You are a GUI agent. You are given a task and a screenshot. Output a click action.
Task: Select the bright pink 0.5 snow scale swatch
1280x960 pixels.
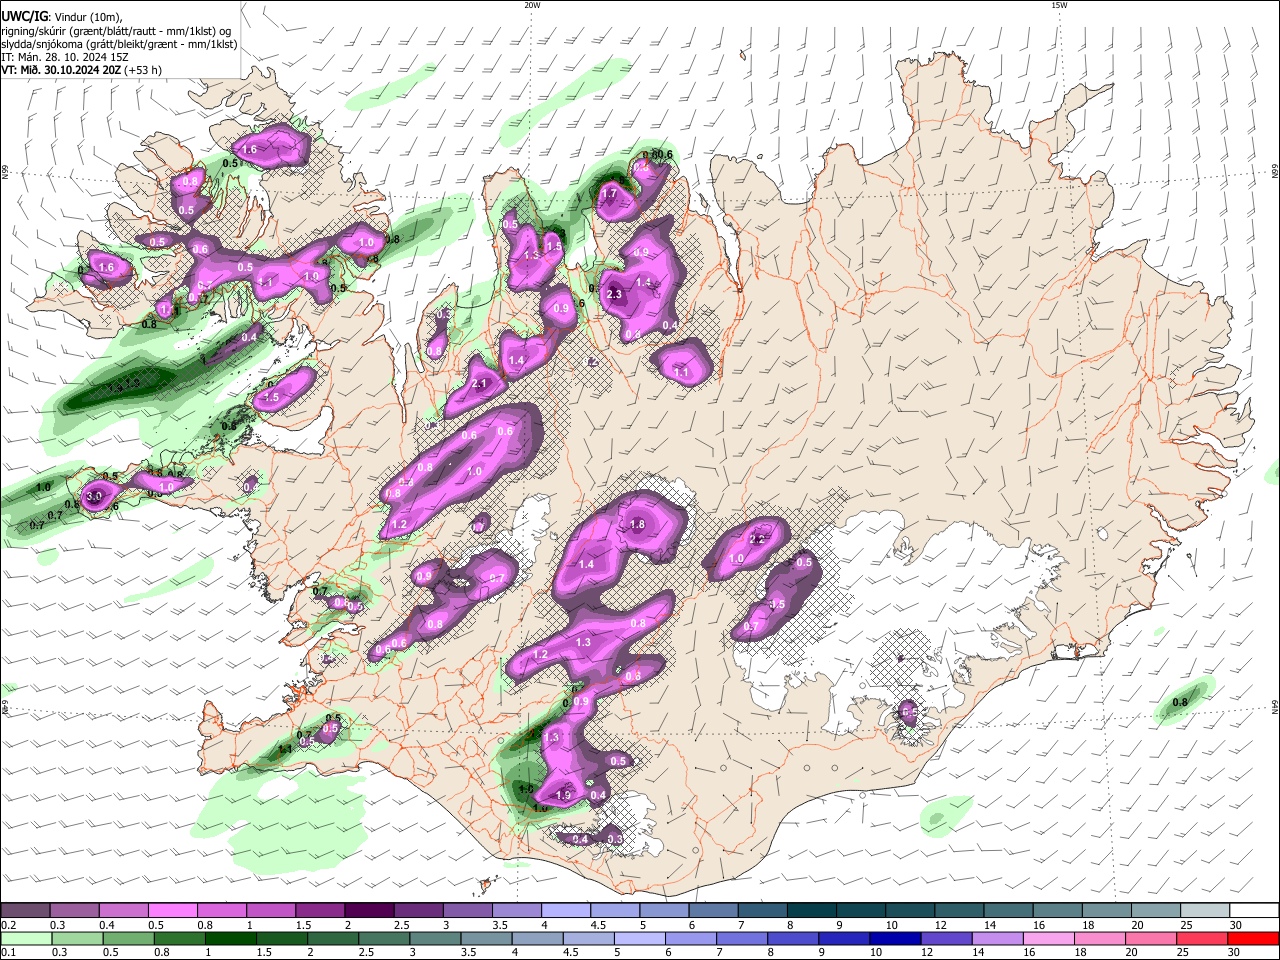[172, 910]
